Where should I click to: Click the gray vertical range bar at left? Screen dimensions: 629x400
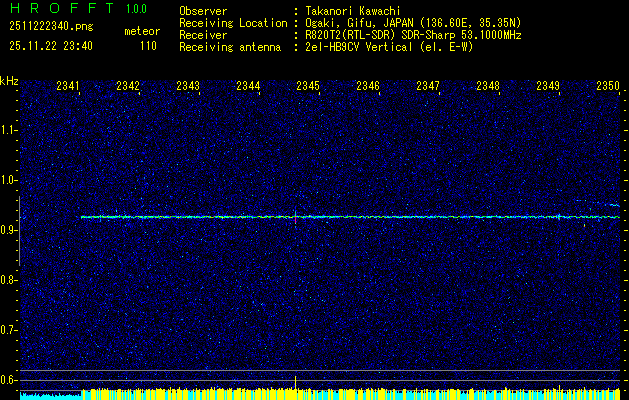click(19, 231)
